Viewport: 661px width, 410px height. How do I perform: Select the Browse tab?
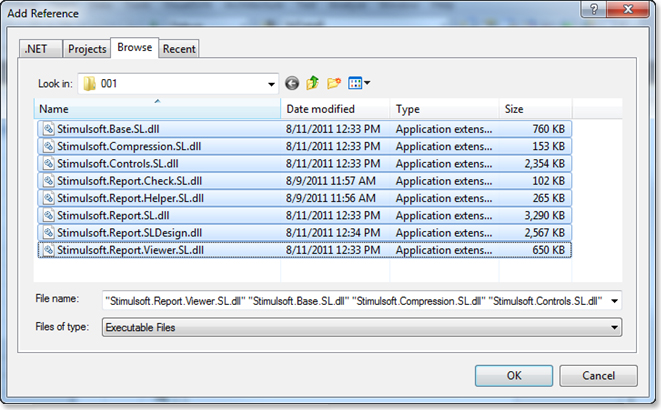(x=134, y=47)
